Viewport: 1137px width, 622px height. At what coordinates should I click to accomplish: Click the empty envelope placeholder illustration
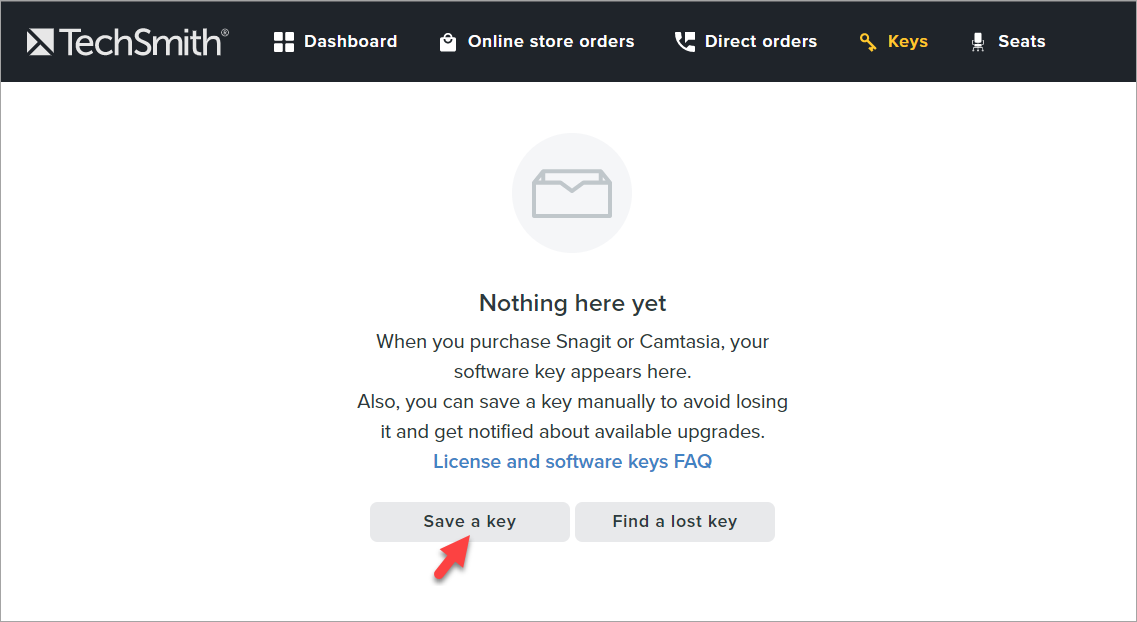tap(571, 192)
